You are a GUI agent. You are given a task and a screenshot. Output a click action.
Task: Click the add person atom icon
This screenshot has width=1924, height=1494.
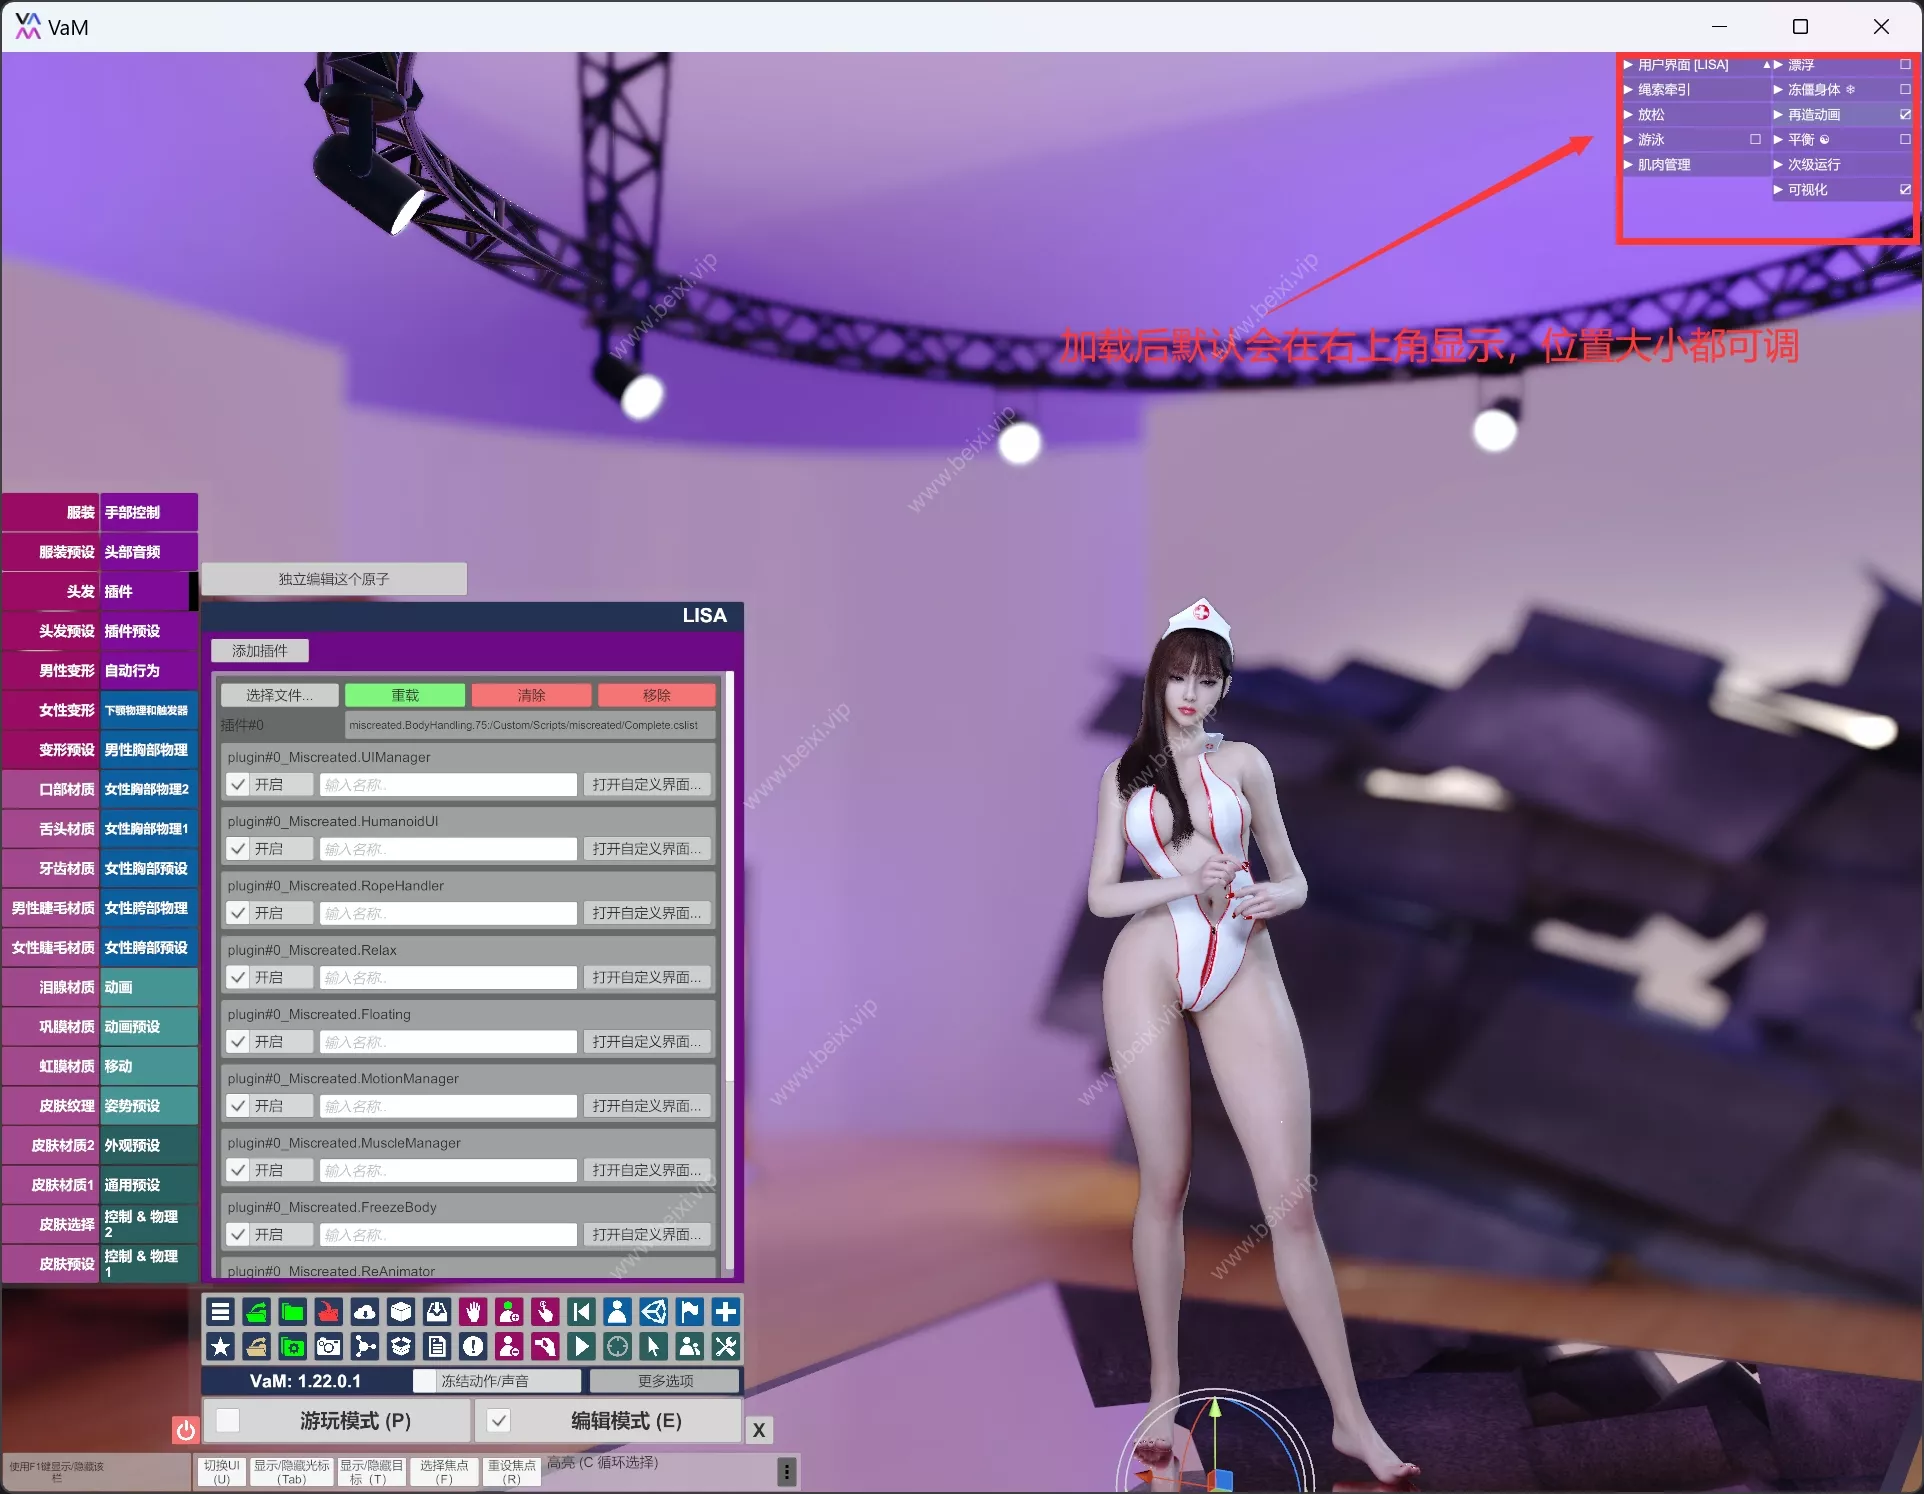click(509, 1311)
